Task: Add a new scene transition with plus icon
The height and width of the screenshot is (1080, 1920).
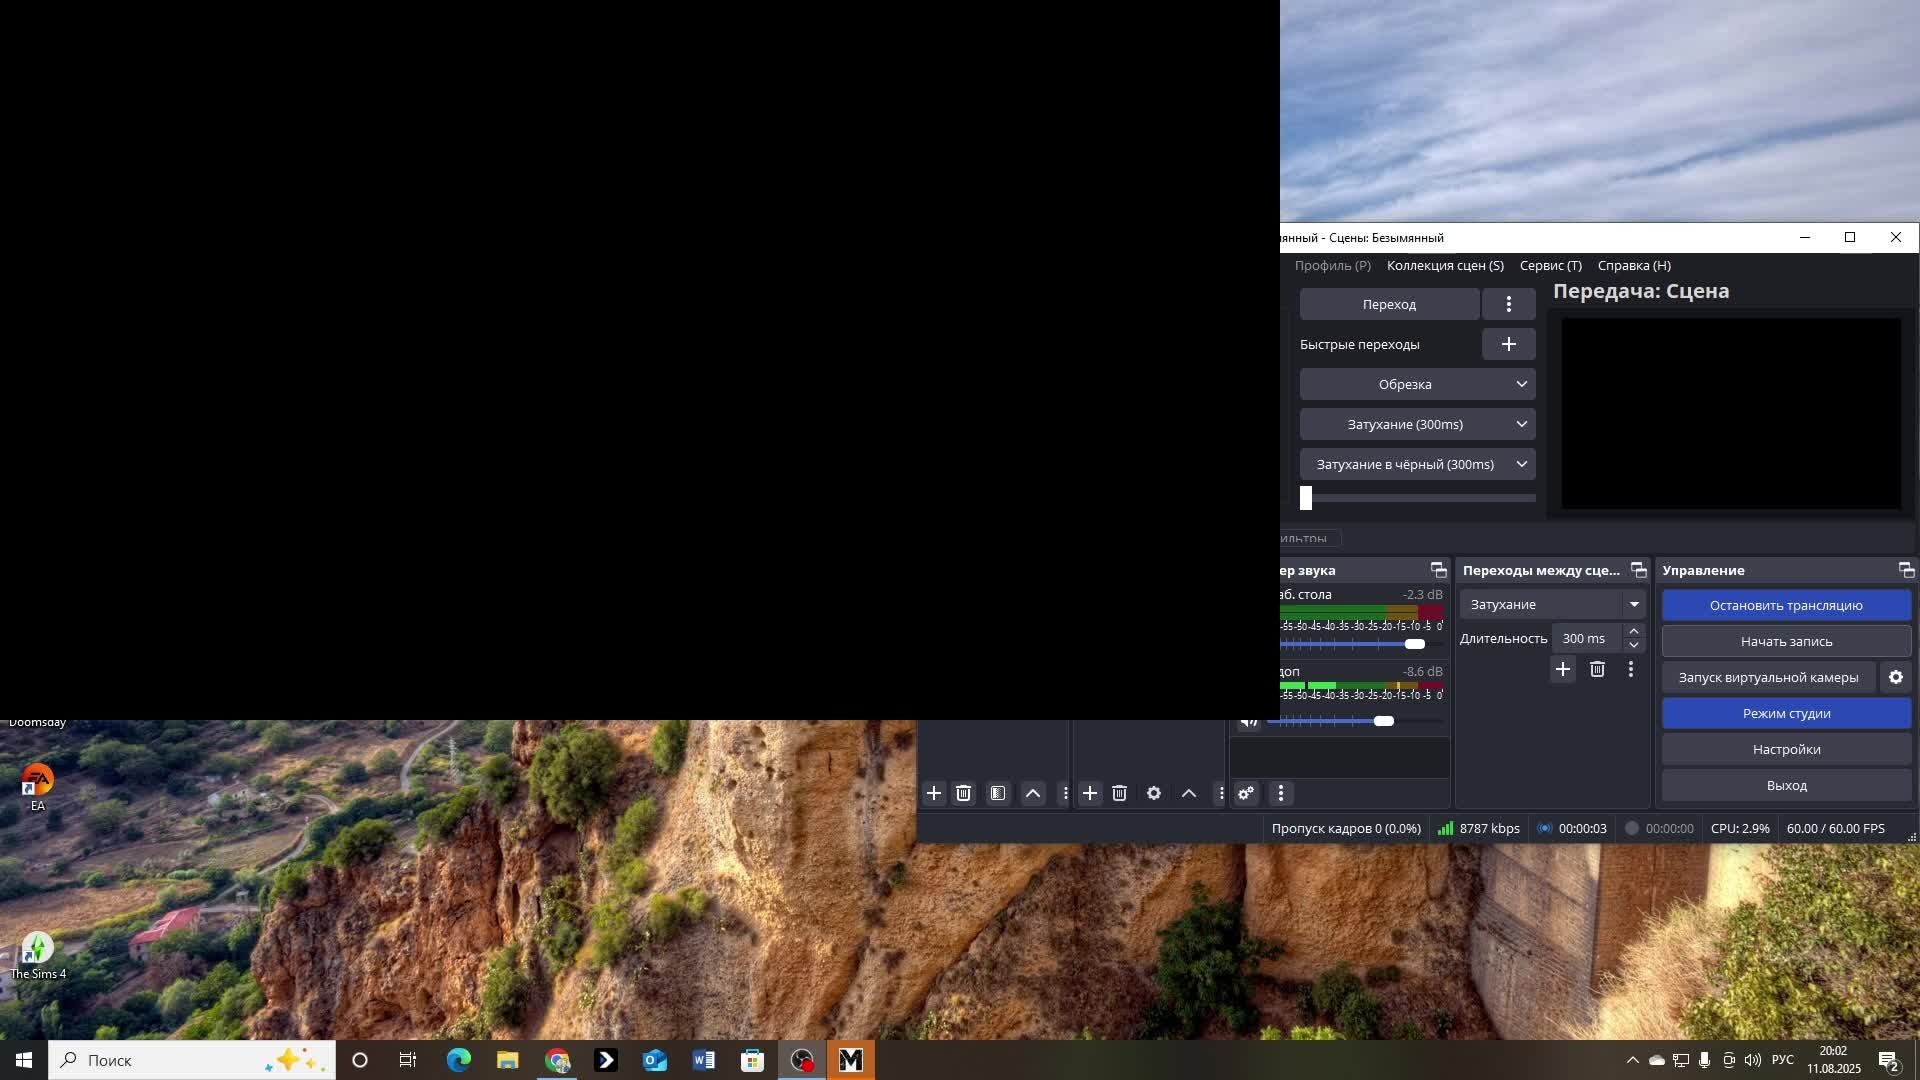Action: pyautogui.click(x=1563, y=669)
